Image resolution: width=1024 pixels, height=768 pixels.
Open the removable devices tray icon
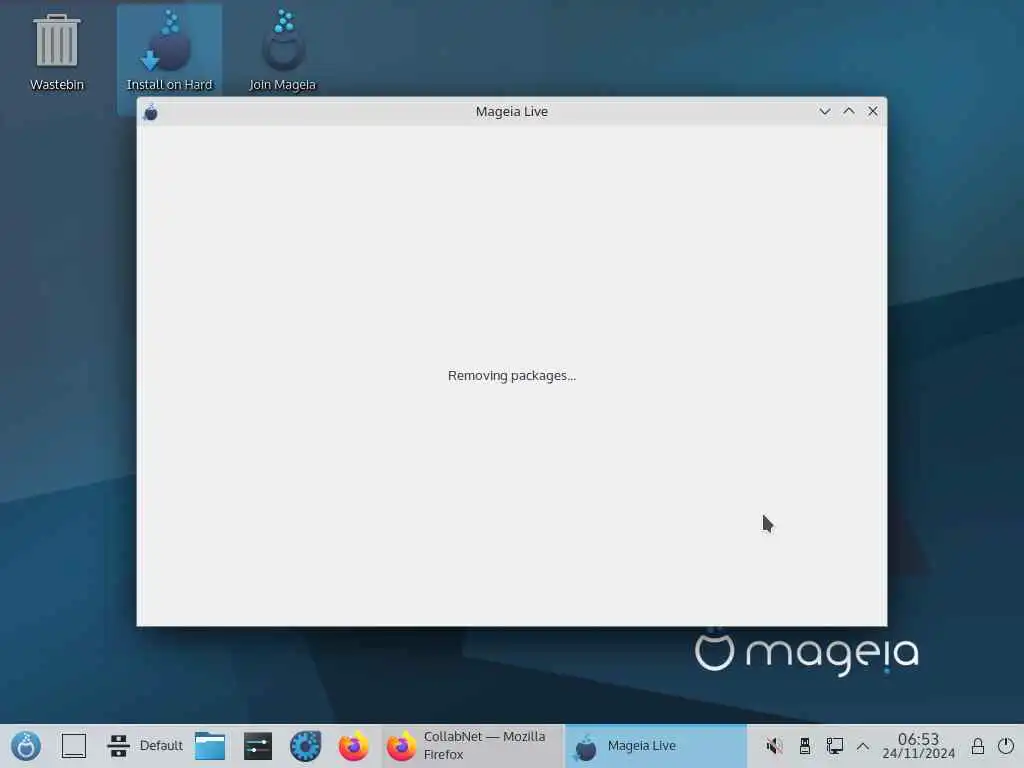pyautogui.click(x=805, y=746)
